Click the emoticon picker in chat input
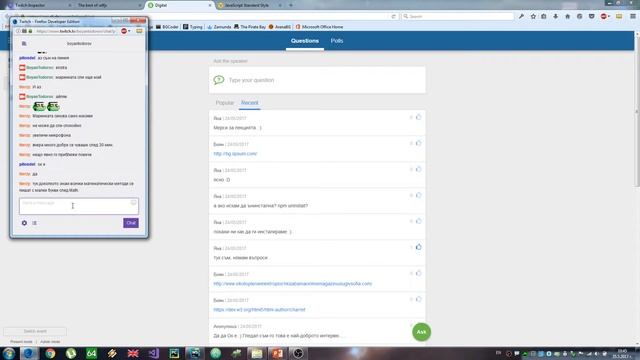Screen dimensions: 640x360 [x=133, y=202]
